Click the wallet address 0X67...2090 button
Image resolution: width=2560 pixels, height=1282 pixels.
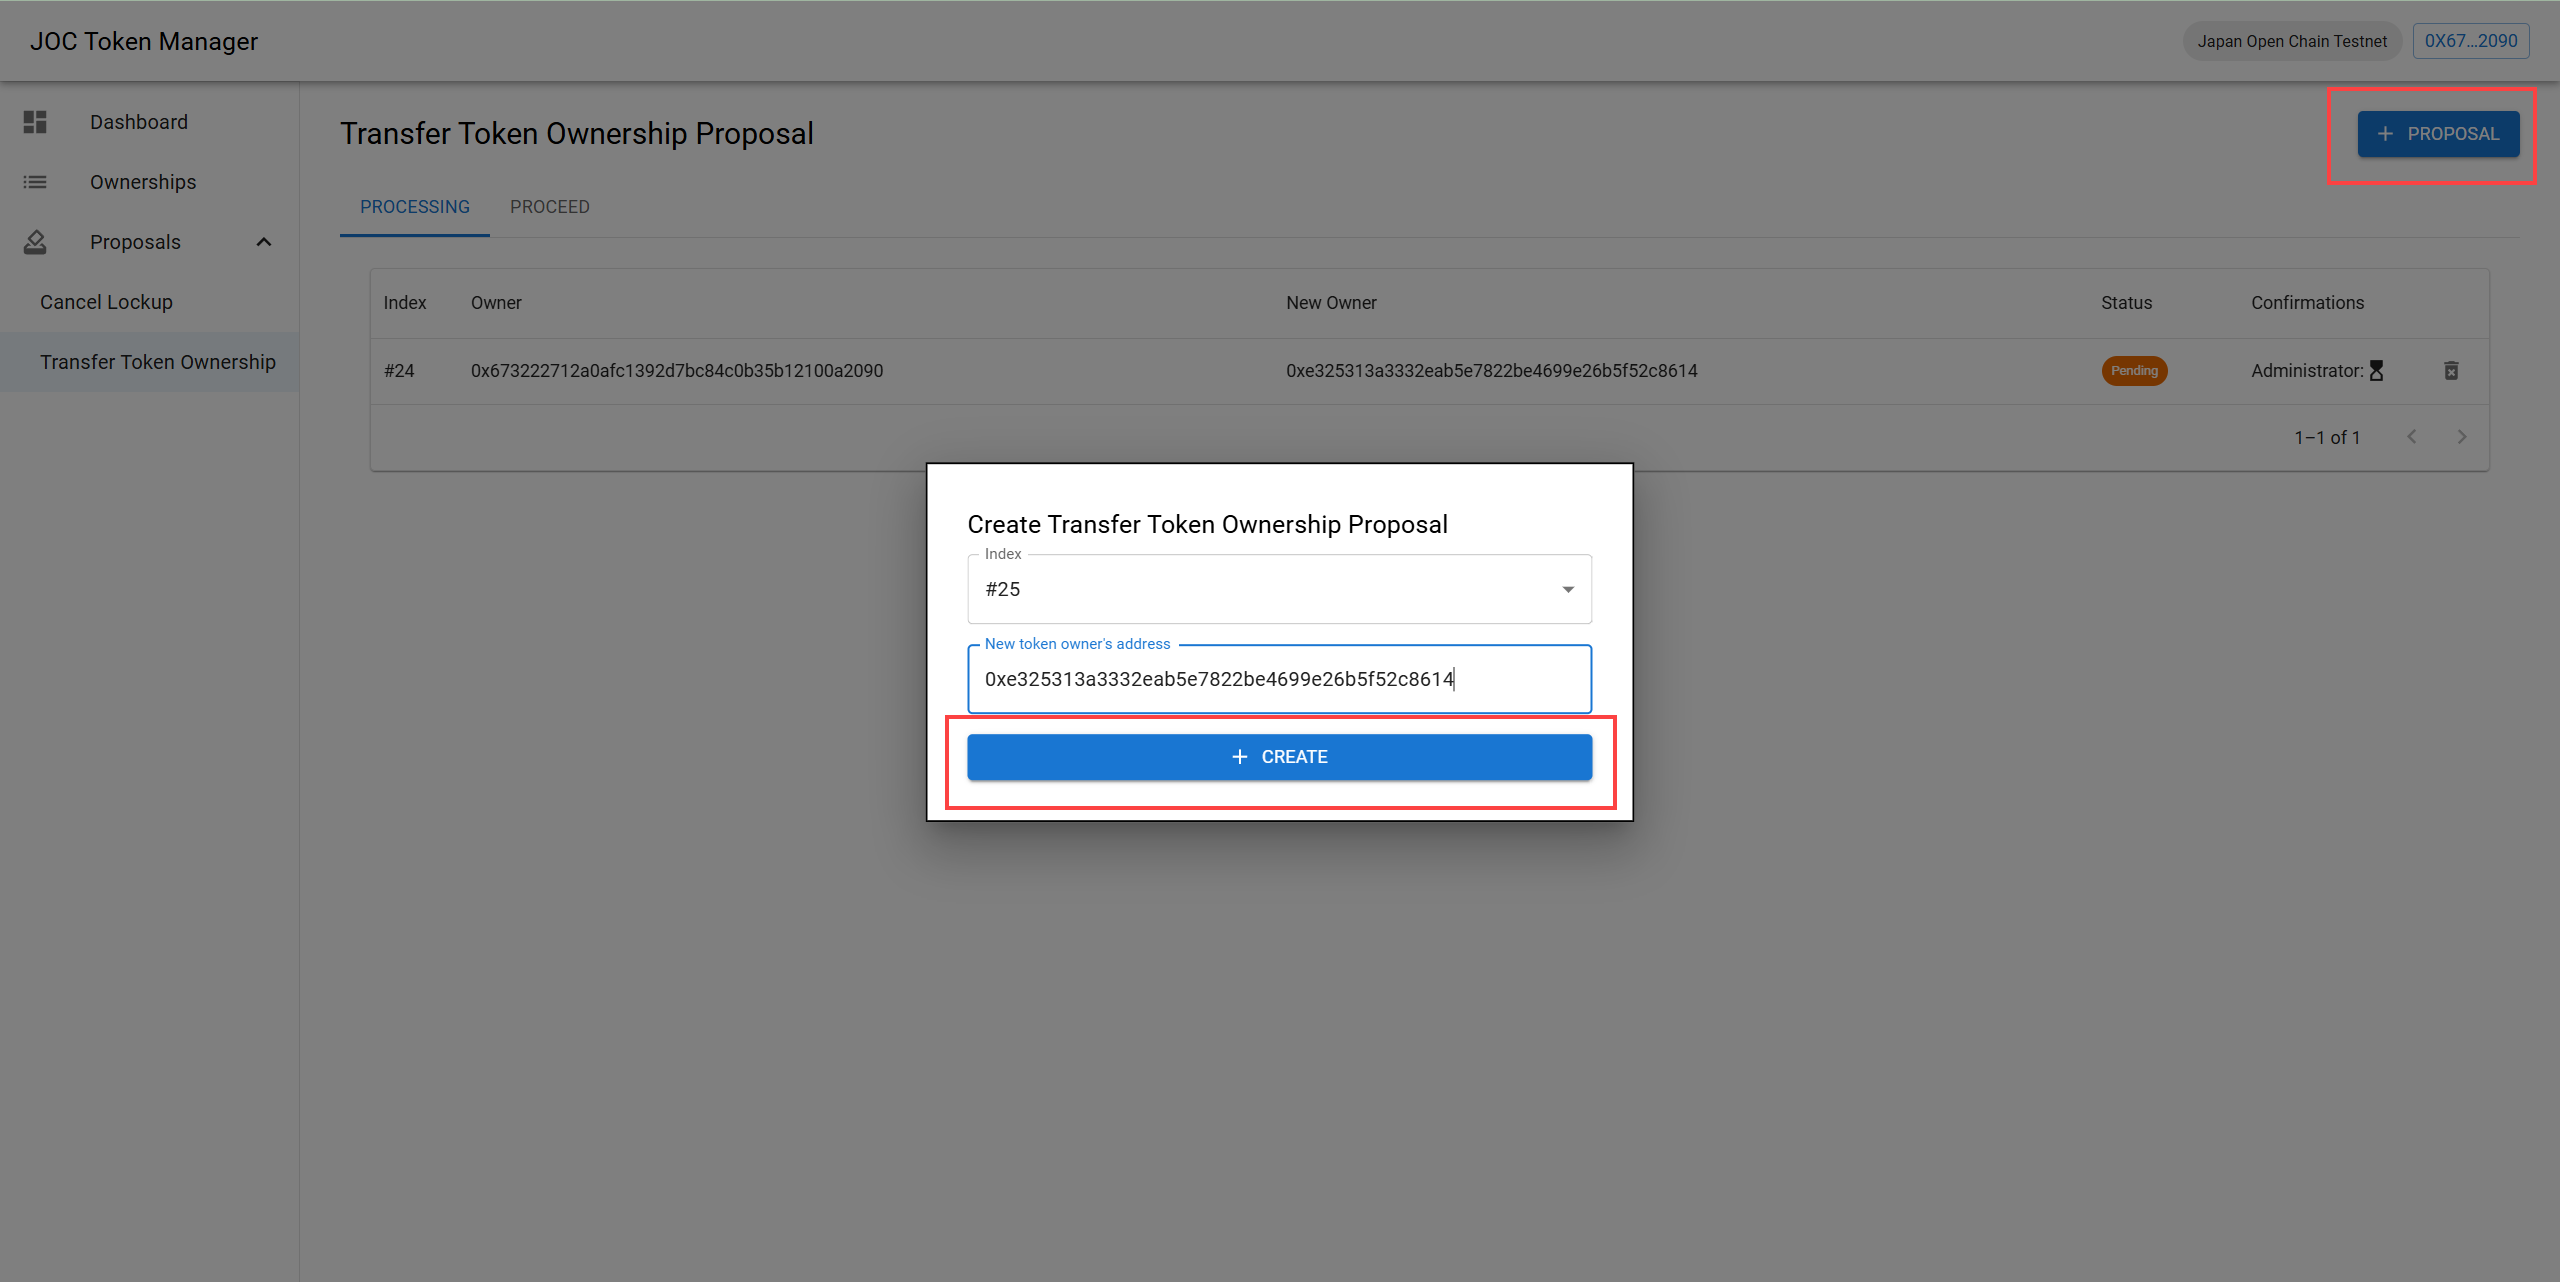(x=2470, y=41)
